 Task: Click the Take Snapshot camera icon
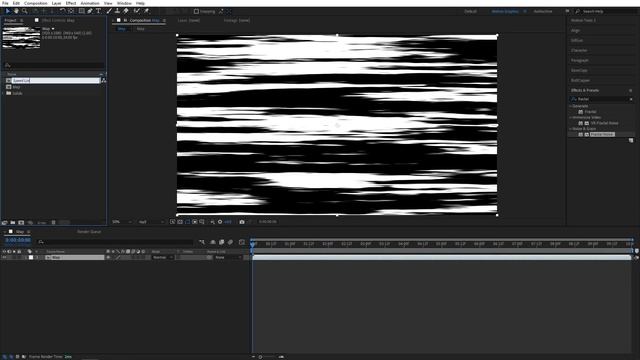point(242,222)
